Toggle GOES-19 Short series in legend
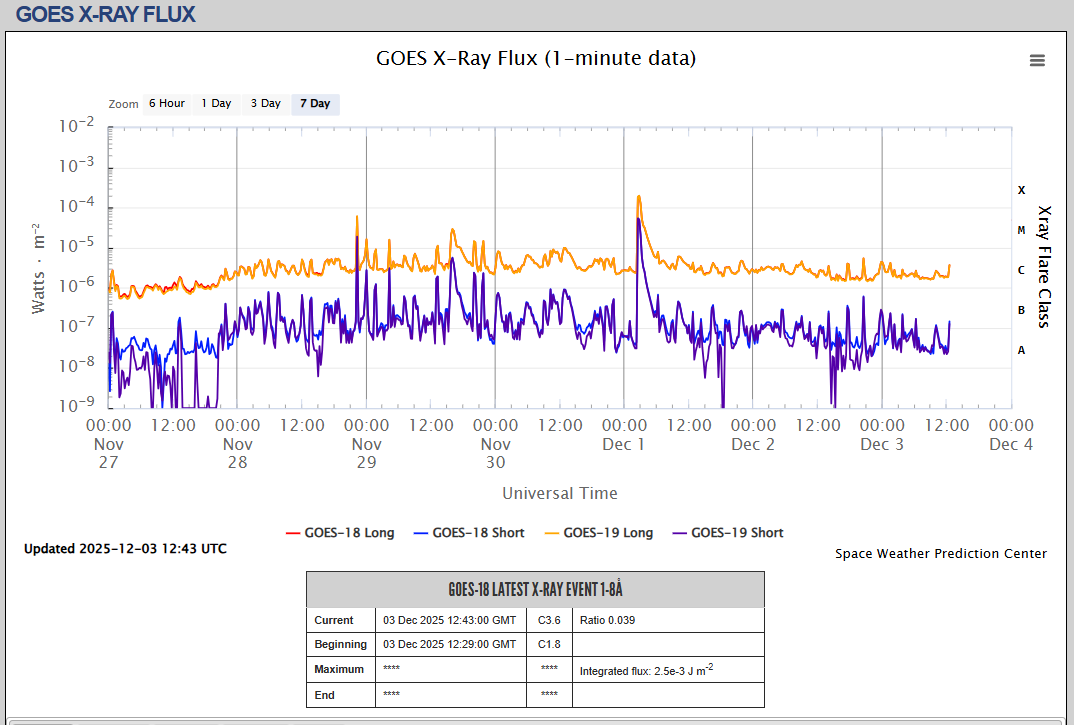The width and height of the screenshot is (1074, 725). click(728, 532)
